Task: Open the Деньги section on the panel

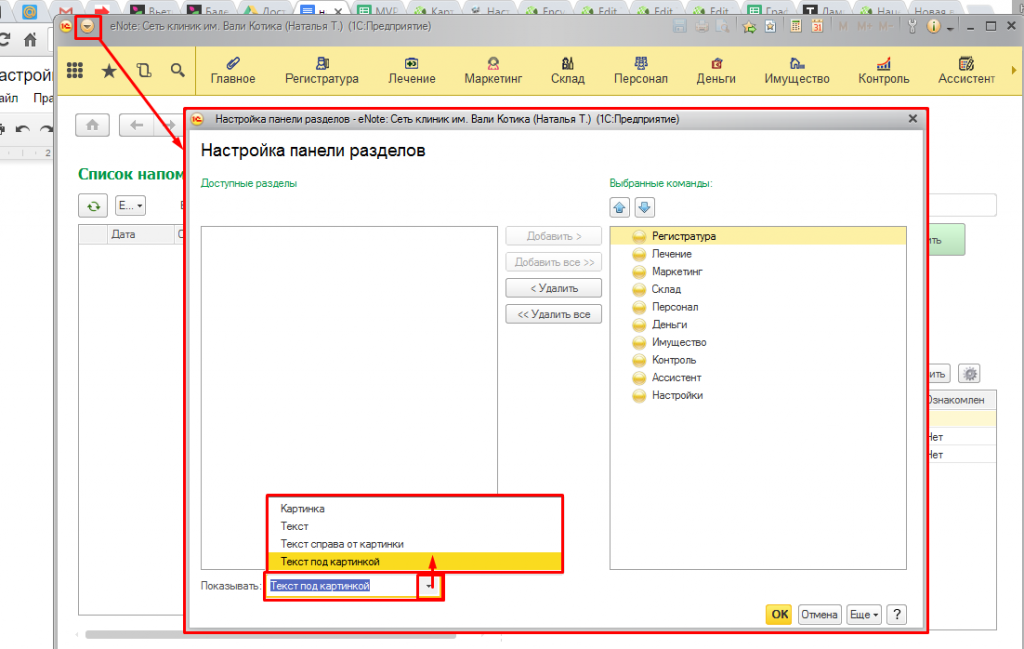Action: pyautogui.click(x=716, y=71)
